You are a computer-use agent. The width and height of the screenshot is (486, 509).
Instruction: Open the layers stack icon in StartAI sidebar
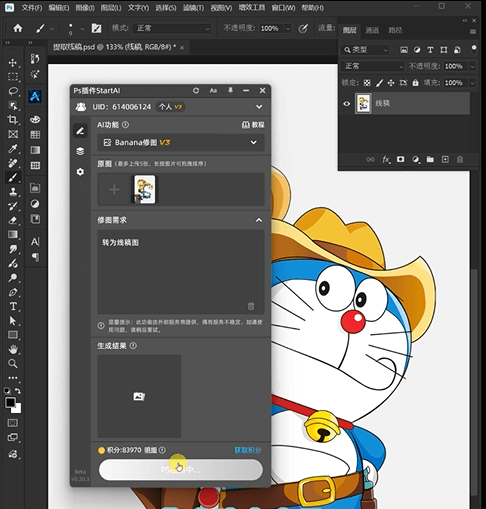80,151
